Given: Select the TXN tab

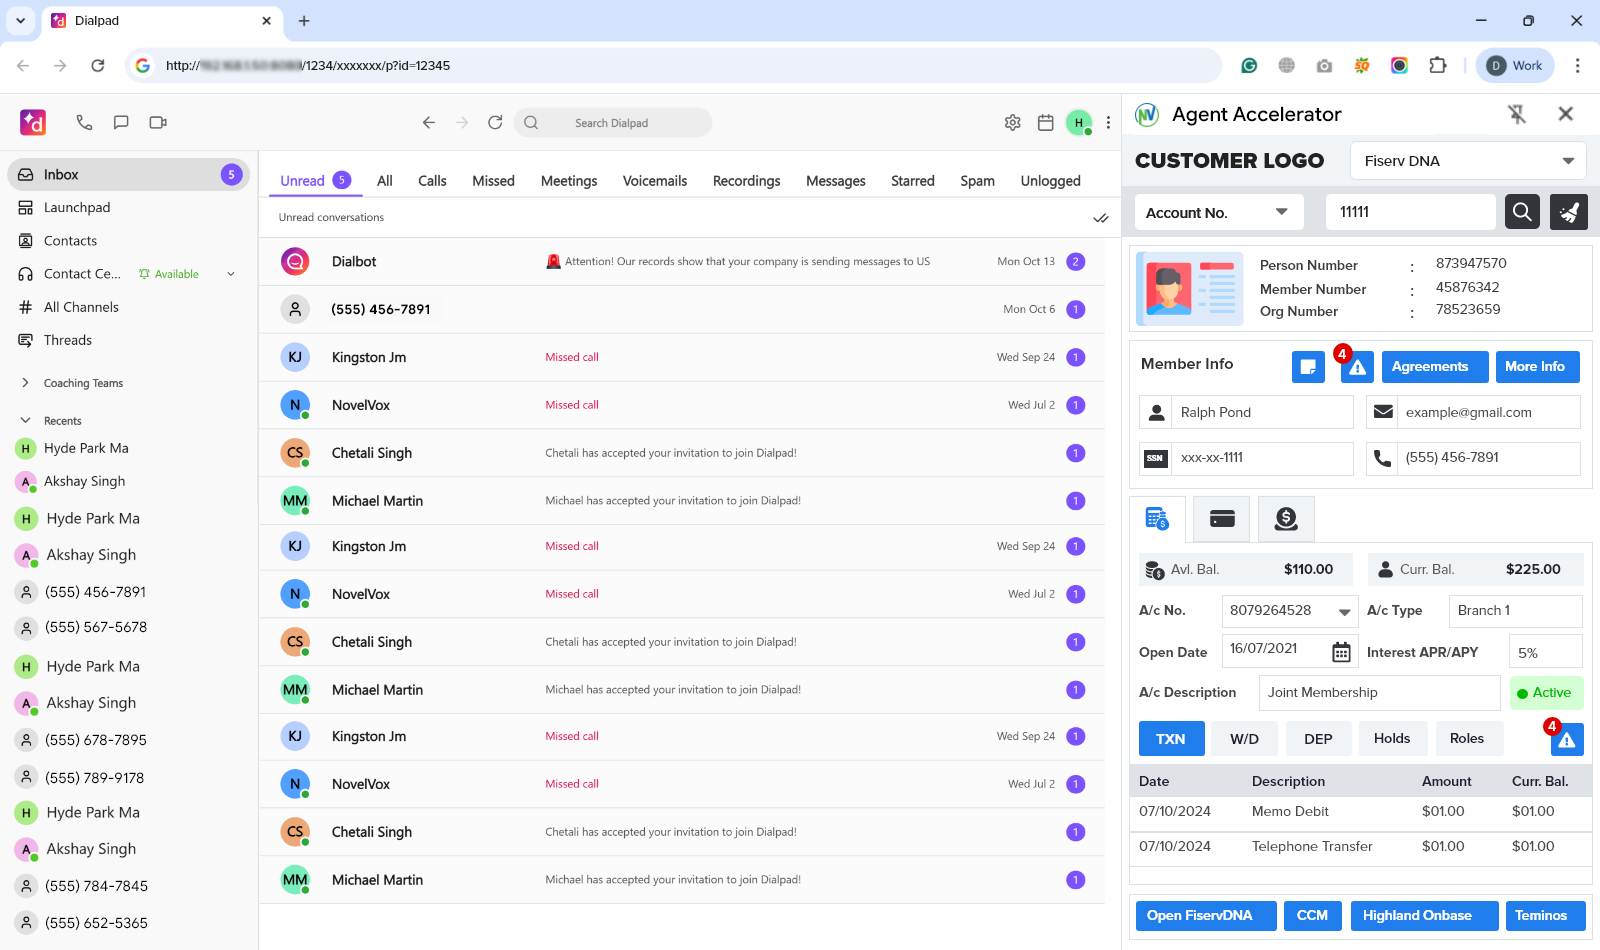Looking at the screenshot, I should pyautogui.click(x=1170, y=739).
